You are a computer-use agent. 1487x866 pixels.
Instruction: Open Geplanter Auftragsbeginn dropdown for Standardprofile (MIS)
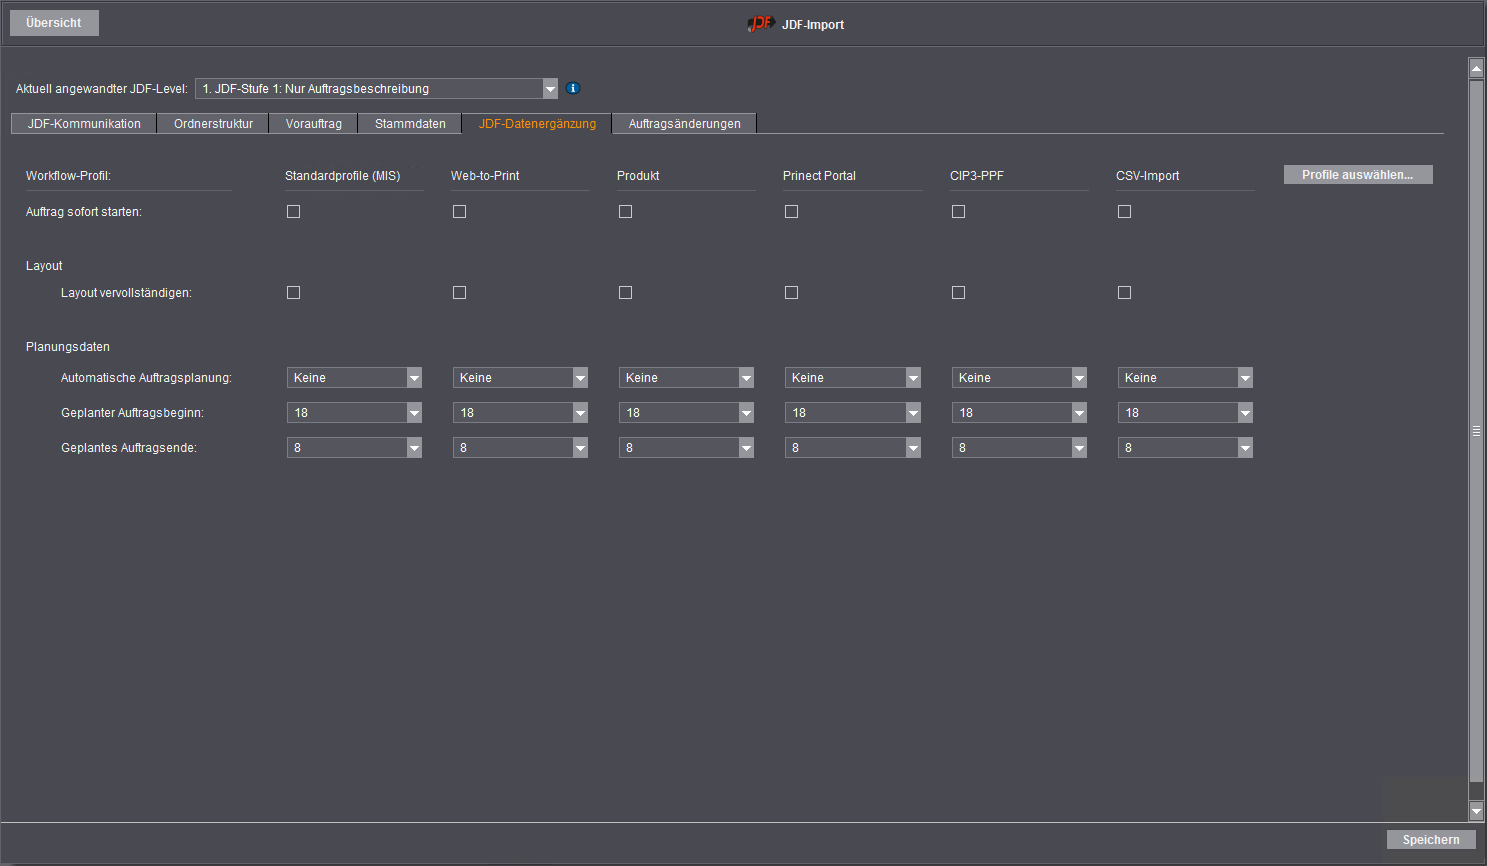point(354,412)
